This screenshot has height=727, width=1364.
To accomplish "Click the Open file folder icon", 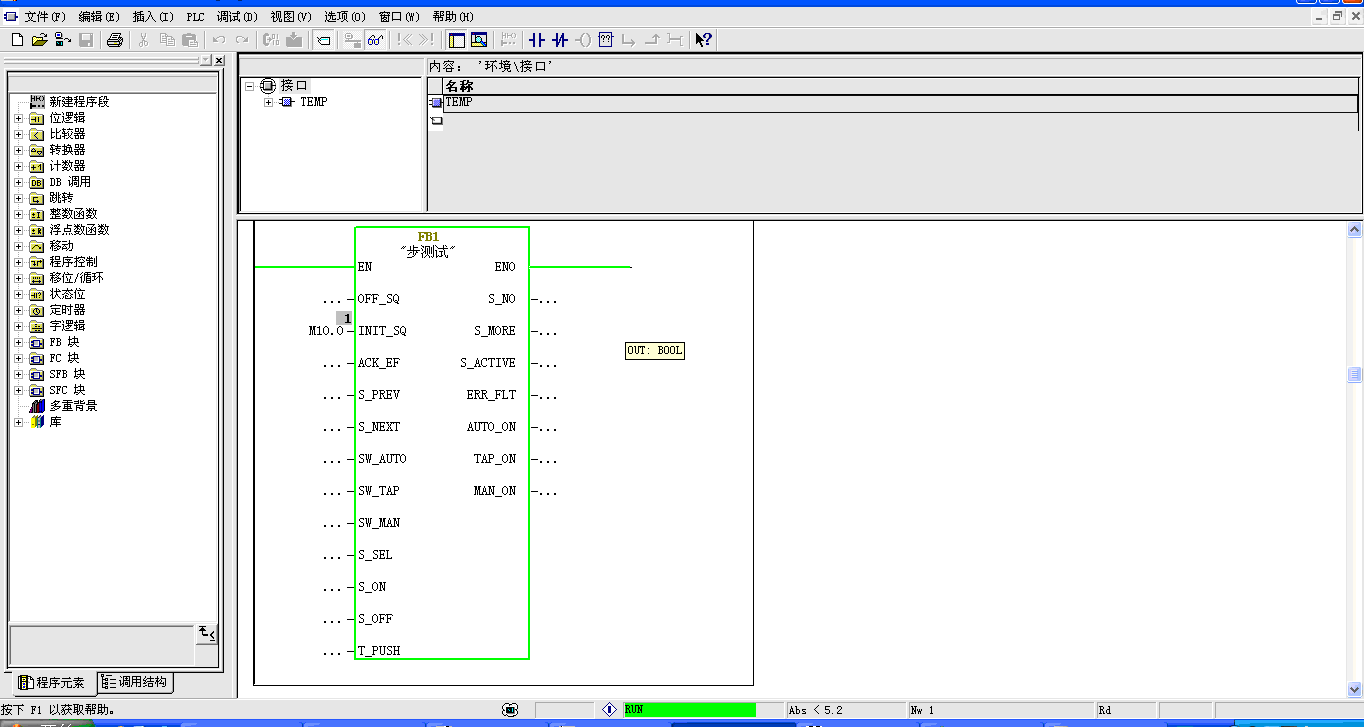I will point(39,40).
